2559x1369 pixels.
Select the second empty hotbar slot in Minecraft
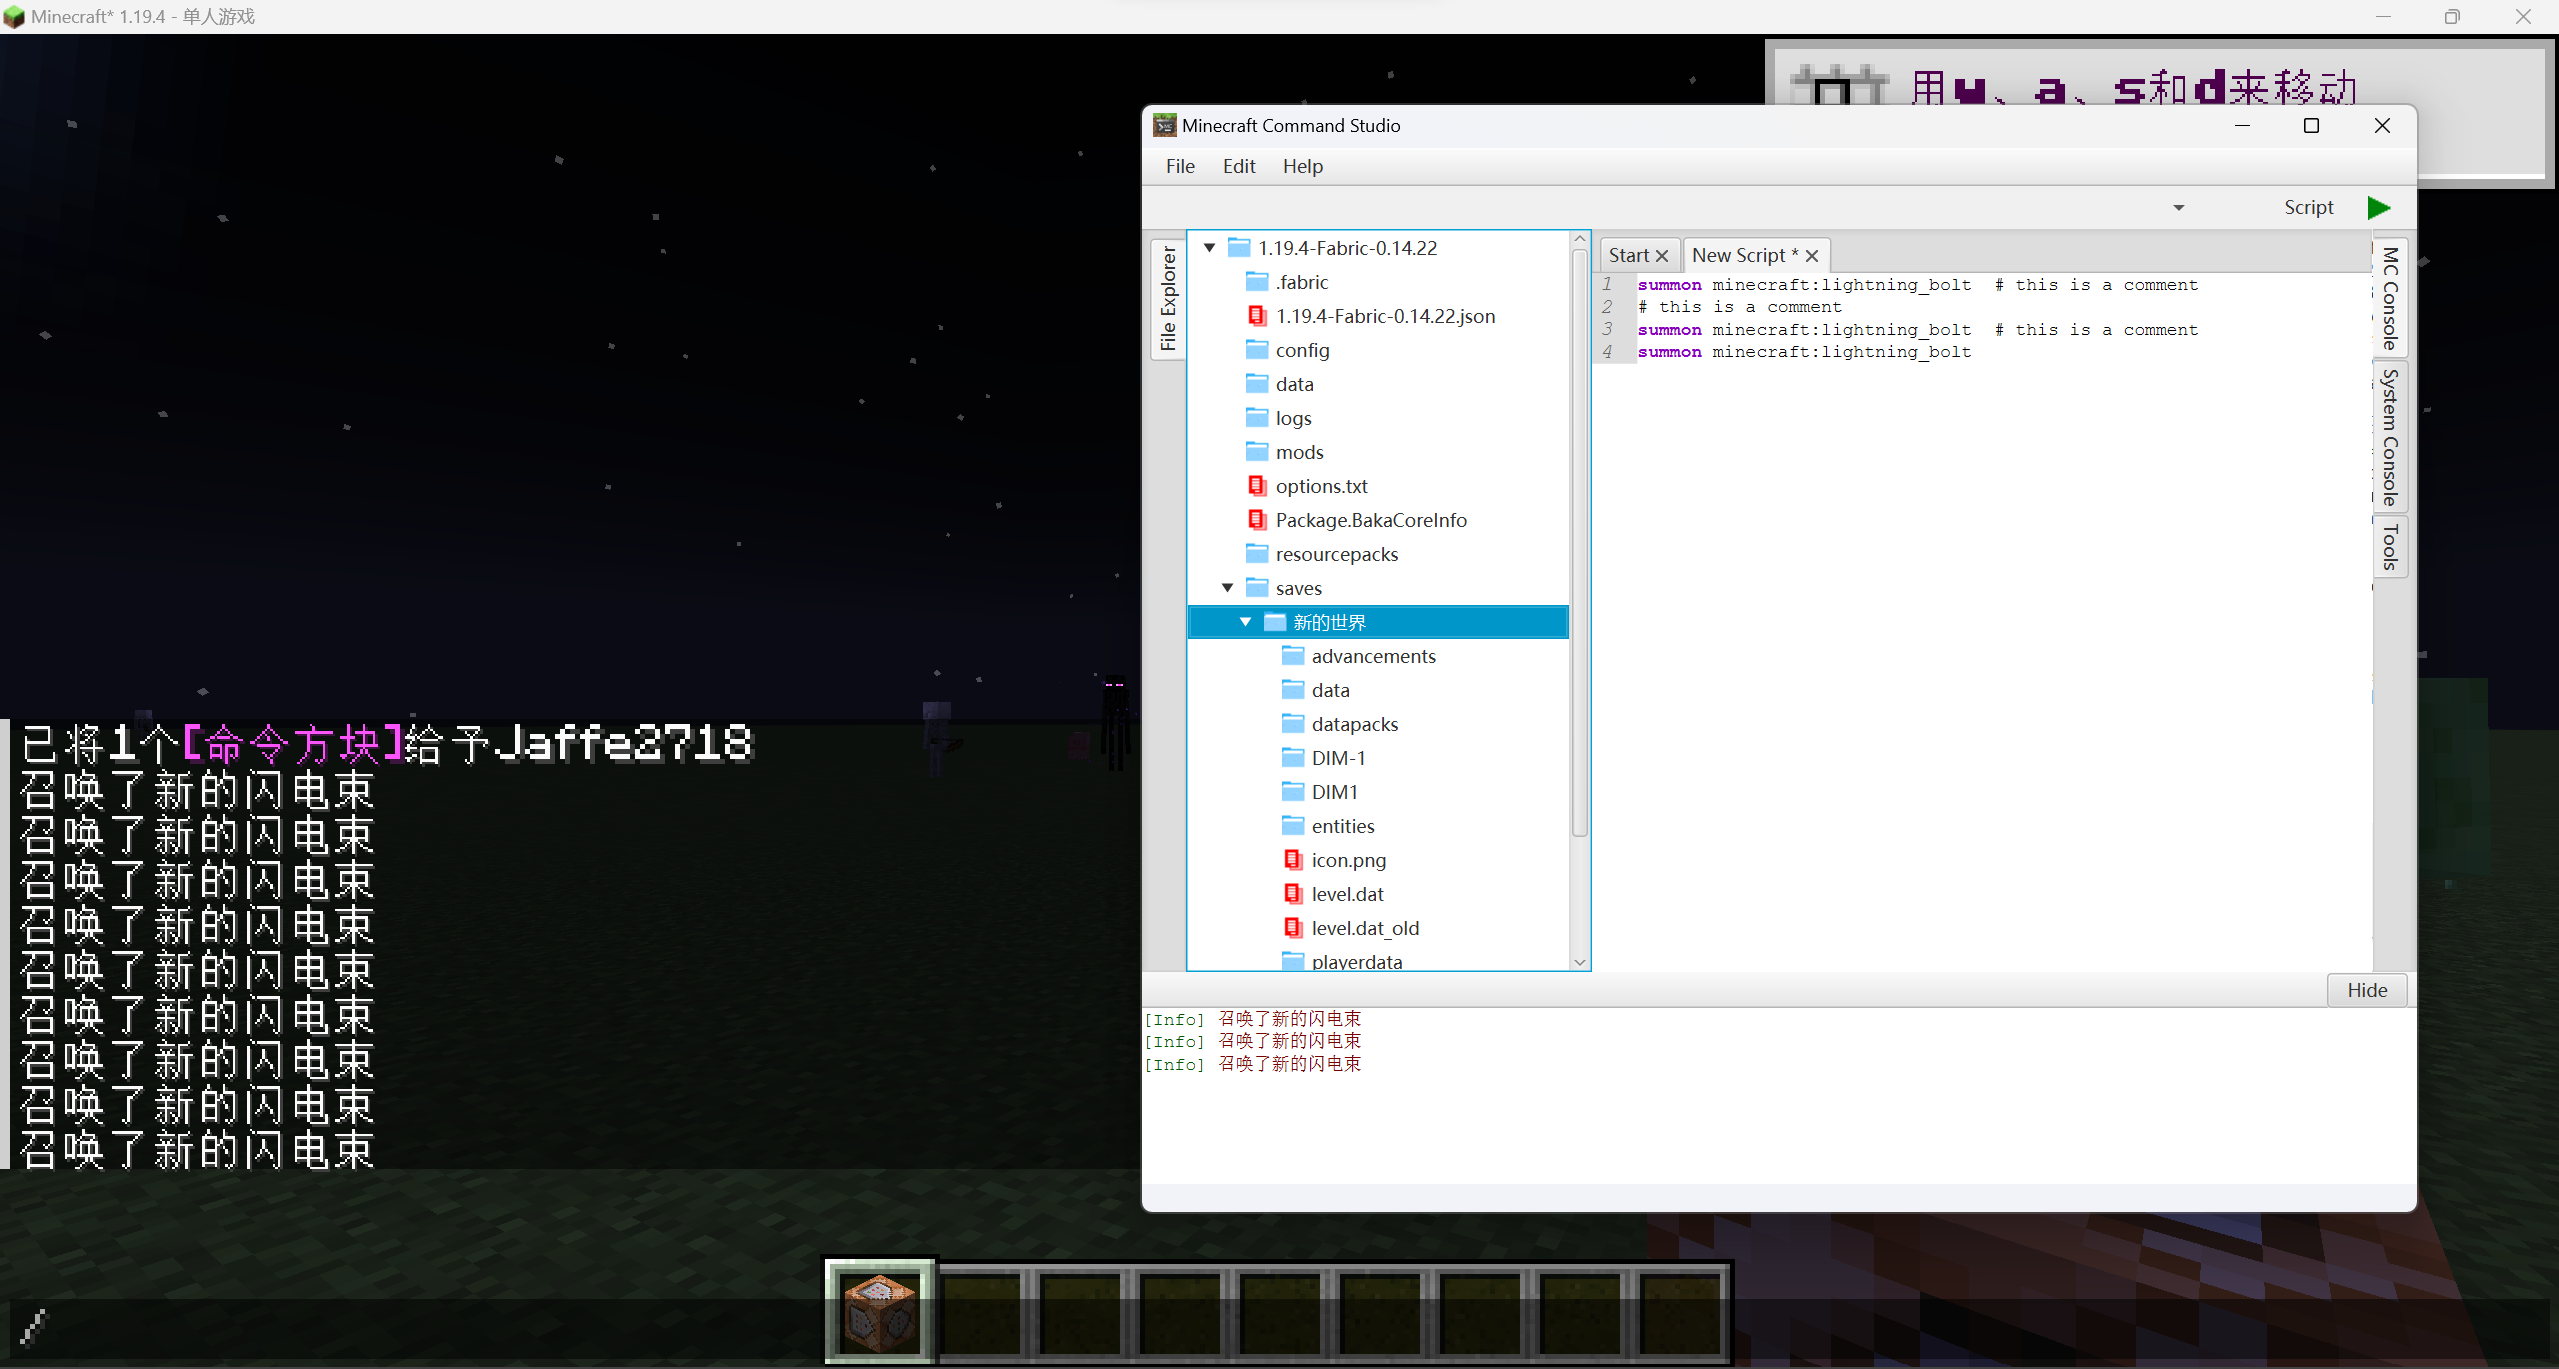1081,1311
